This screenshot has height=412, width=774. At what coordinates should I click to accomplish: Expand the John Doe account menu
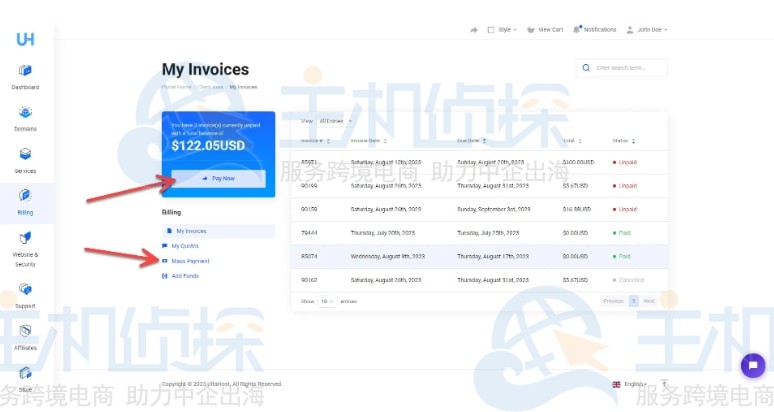coord(647,30)
